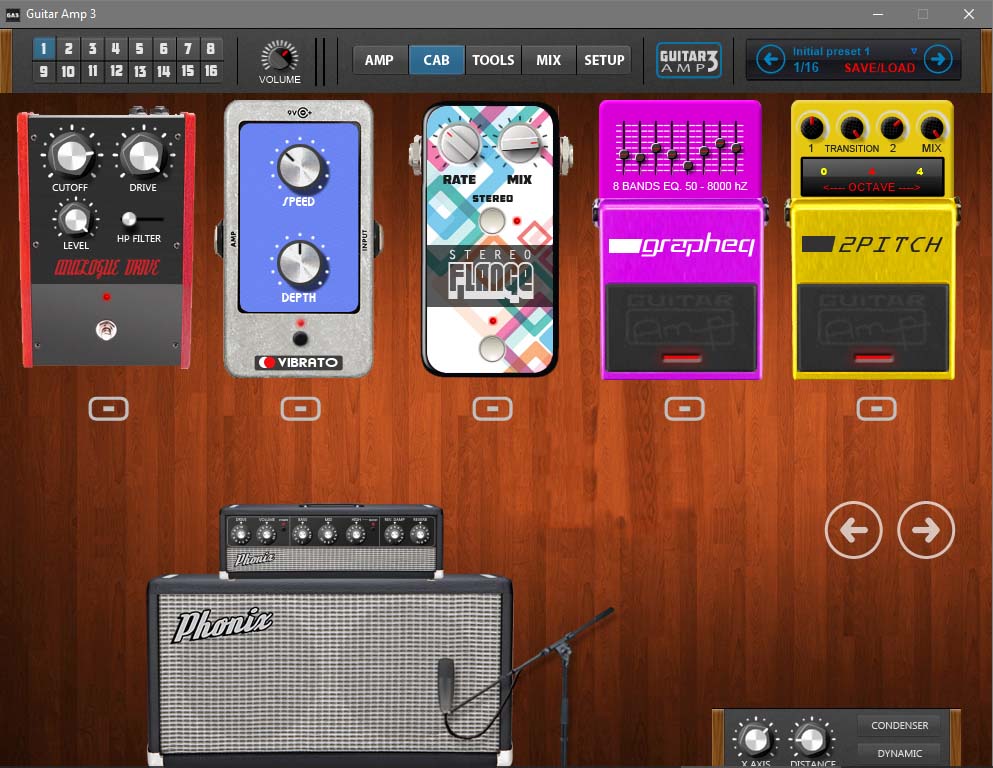Image resolution: width=993 pixels, height=768 pixels.
Task: Click the 2Pitch knob 1
Action: tap(811, 128)
